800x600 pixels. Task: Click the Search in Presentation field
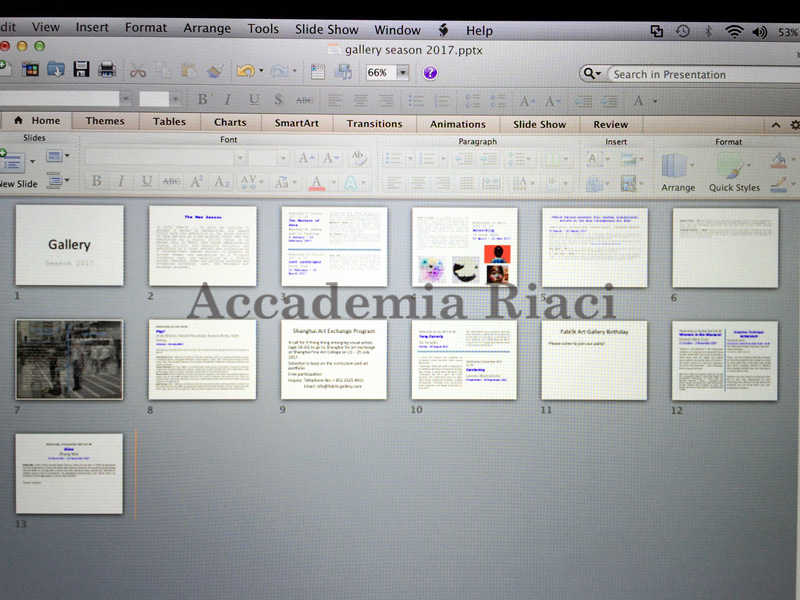704,74
